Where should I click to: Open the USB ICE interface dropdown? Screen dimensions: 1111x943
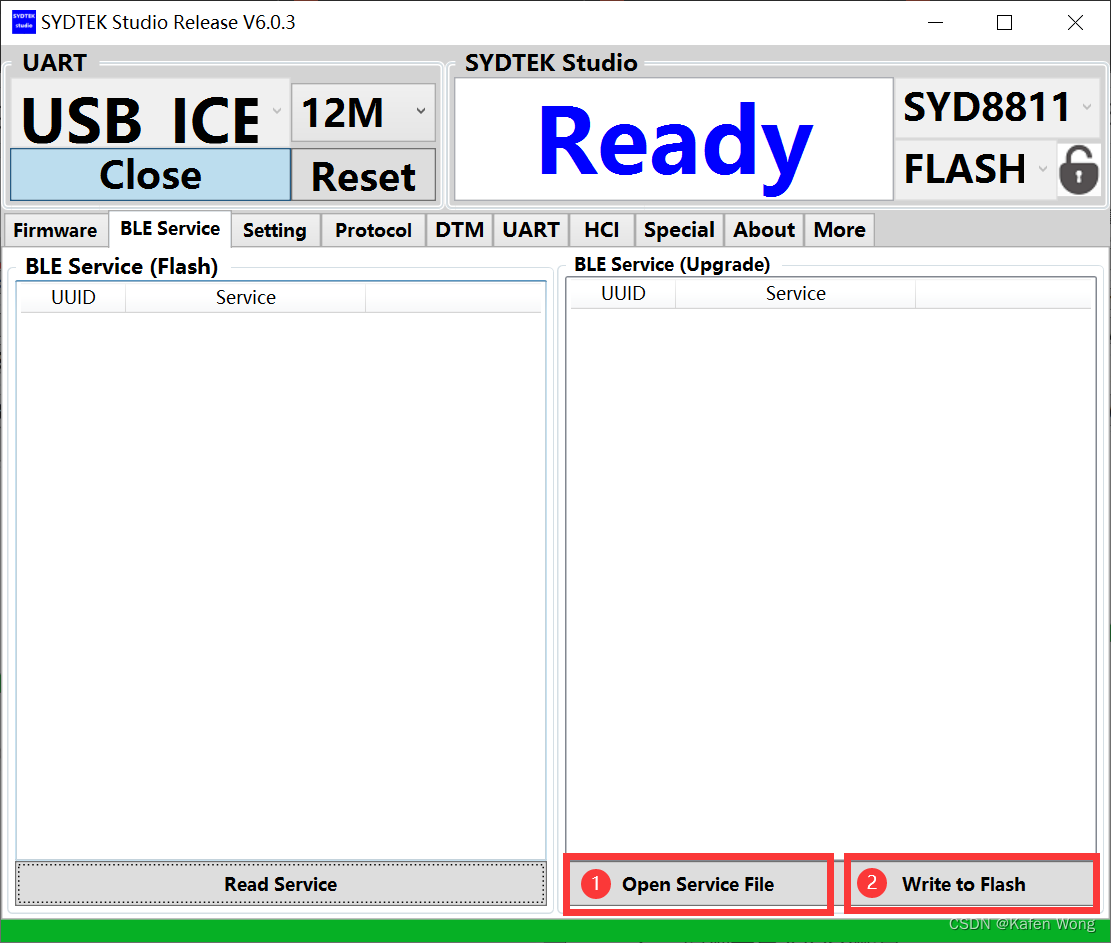click(x=276, y=112)
